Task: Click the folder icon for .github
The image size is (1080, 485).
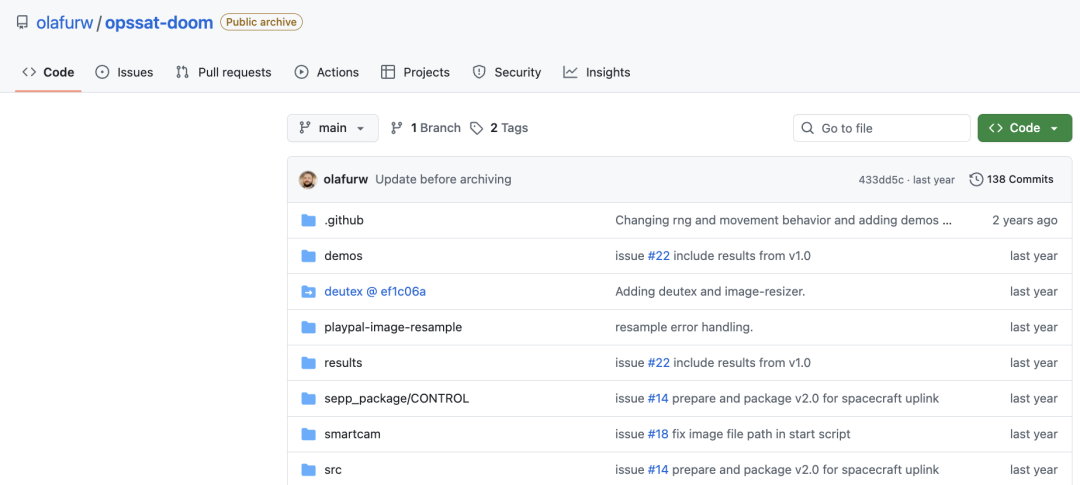Action: click(x=309, y=220)
